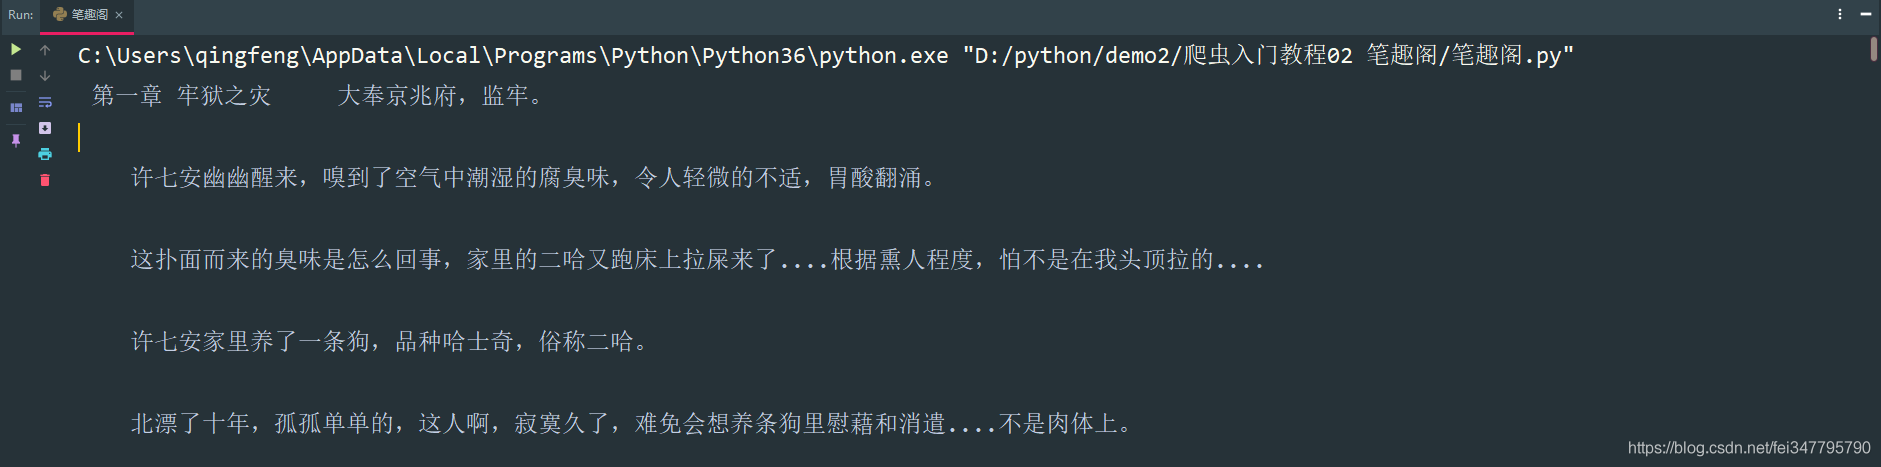Screen dimensions: 1881x467
Task: Stop the running process
Action: [16, 75]
